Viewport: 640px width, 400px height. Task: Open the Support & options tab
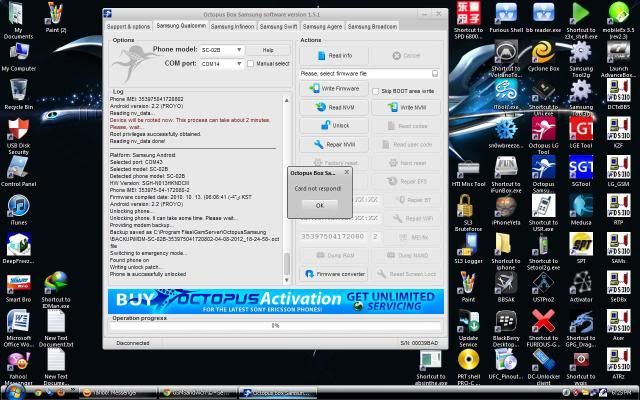[x=129, y=27]
